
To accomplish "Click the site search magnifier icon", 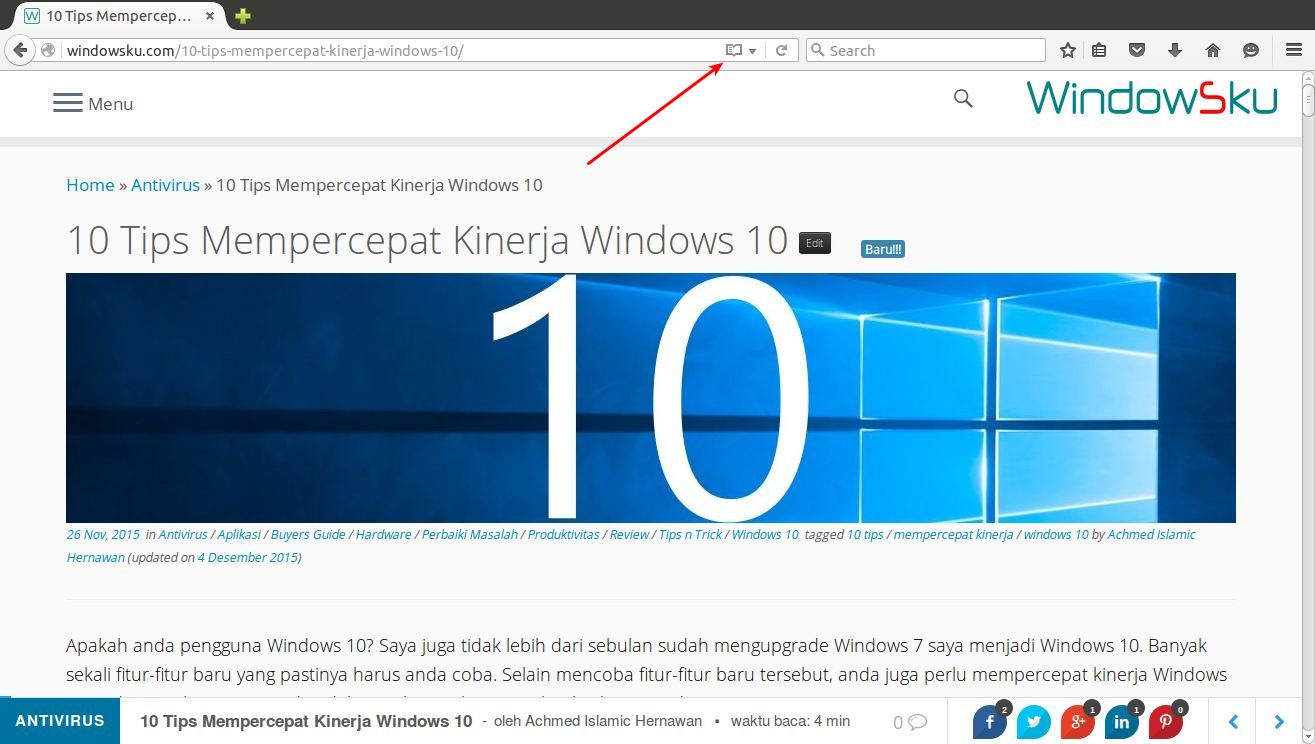I will coord(963,98).
